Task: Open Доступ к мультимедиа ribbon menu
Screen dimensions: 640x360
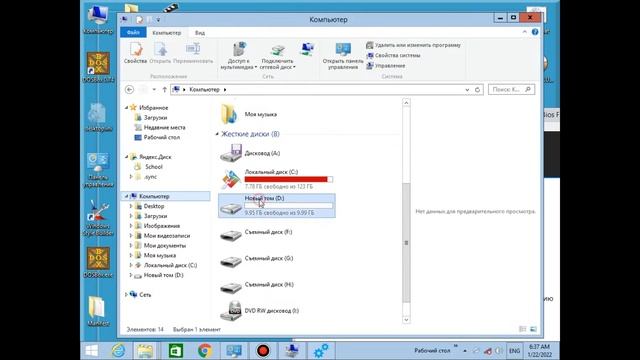Action: (x=239, y=56)
